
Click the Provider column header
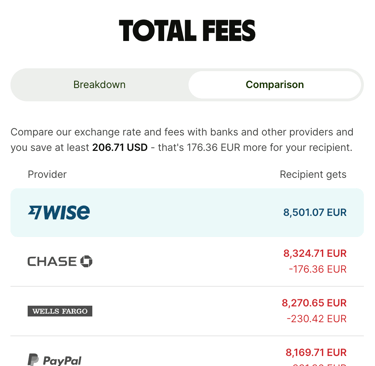47,174
